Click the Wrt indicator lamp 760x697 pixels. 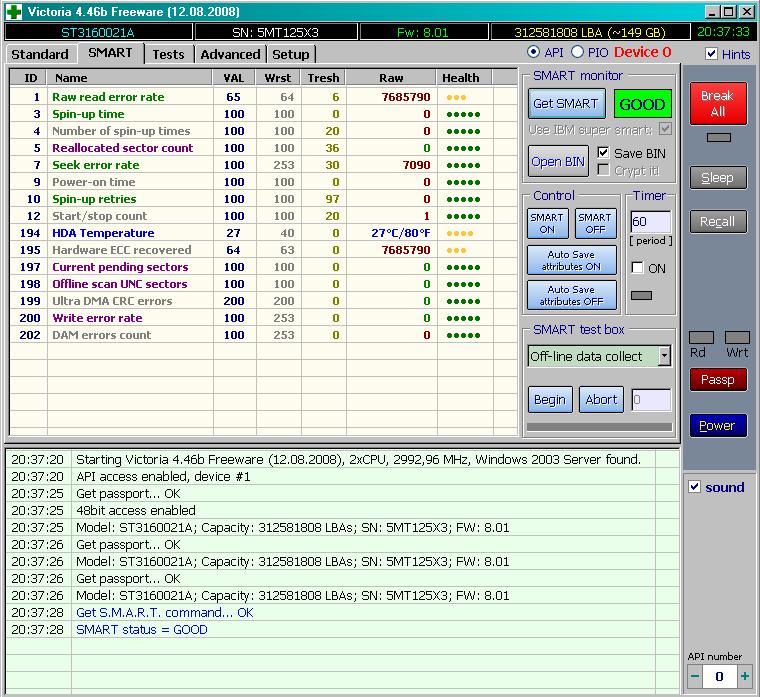737,337
